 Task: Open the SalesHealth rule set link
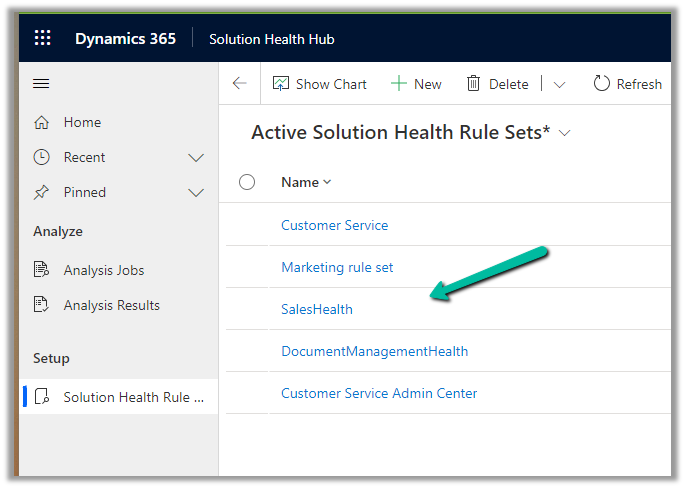[x=317, y=309]
